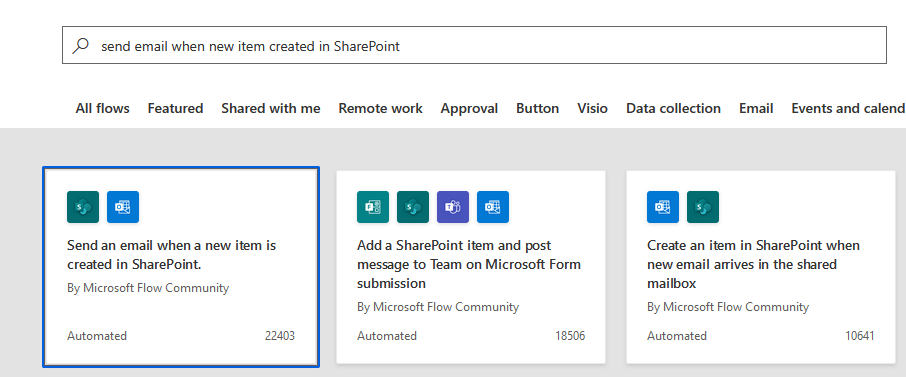
Task: Open 'Send an email when a new item' template
Action: pyautogui.click(x=181, y=267)
